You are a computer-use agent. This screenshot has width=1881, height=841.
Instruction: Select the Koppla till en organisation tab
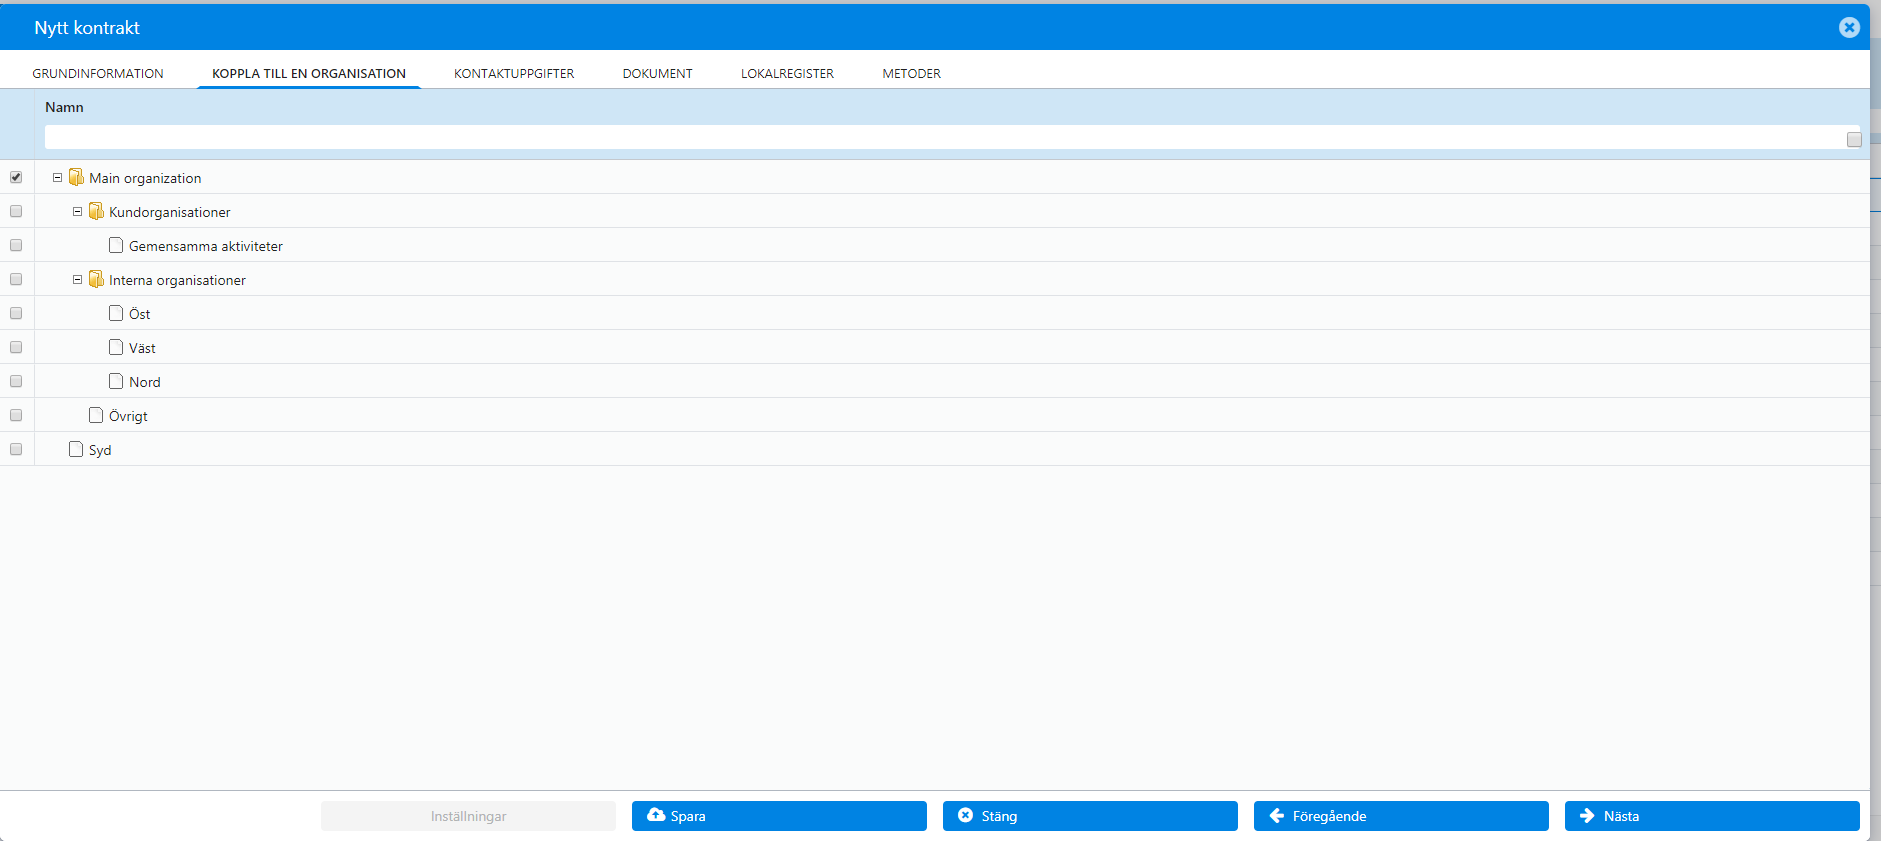[x=309, y=73]
